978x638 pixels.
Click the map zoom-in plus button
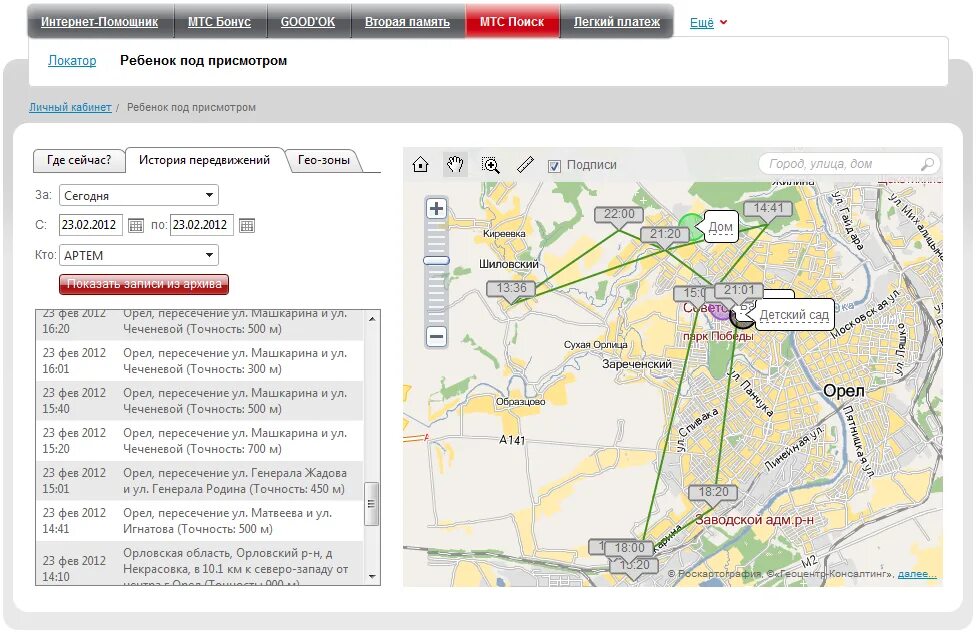[x=437, y=208]
